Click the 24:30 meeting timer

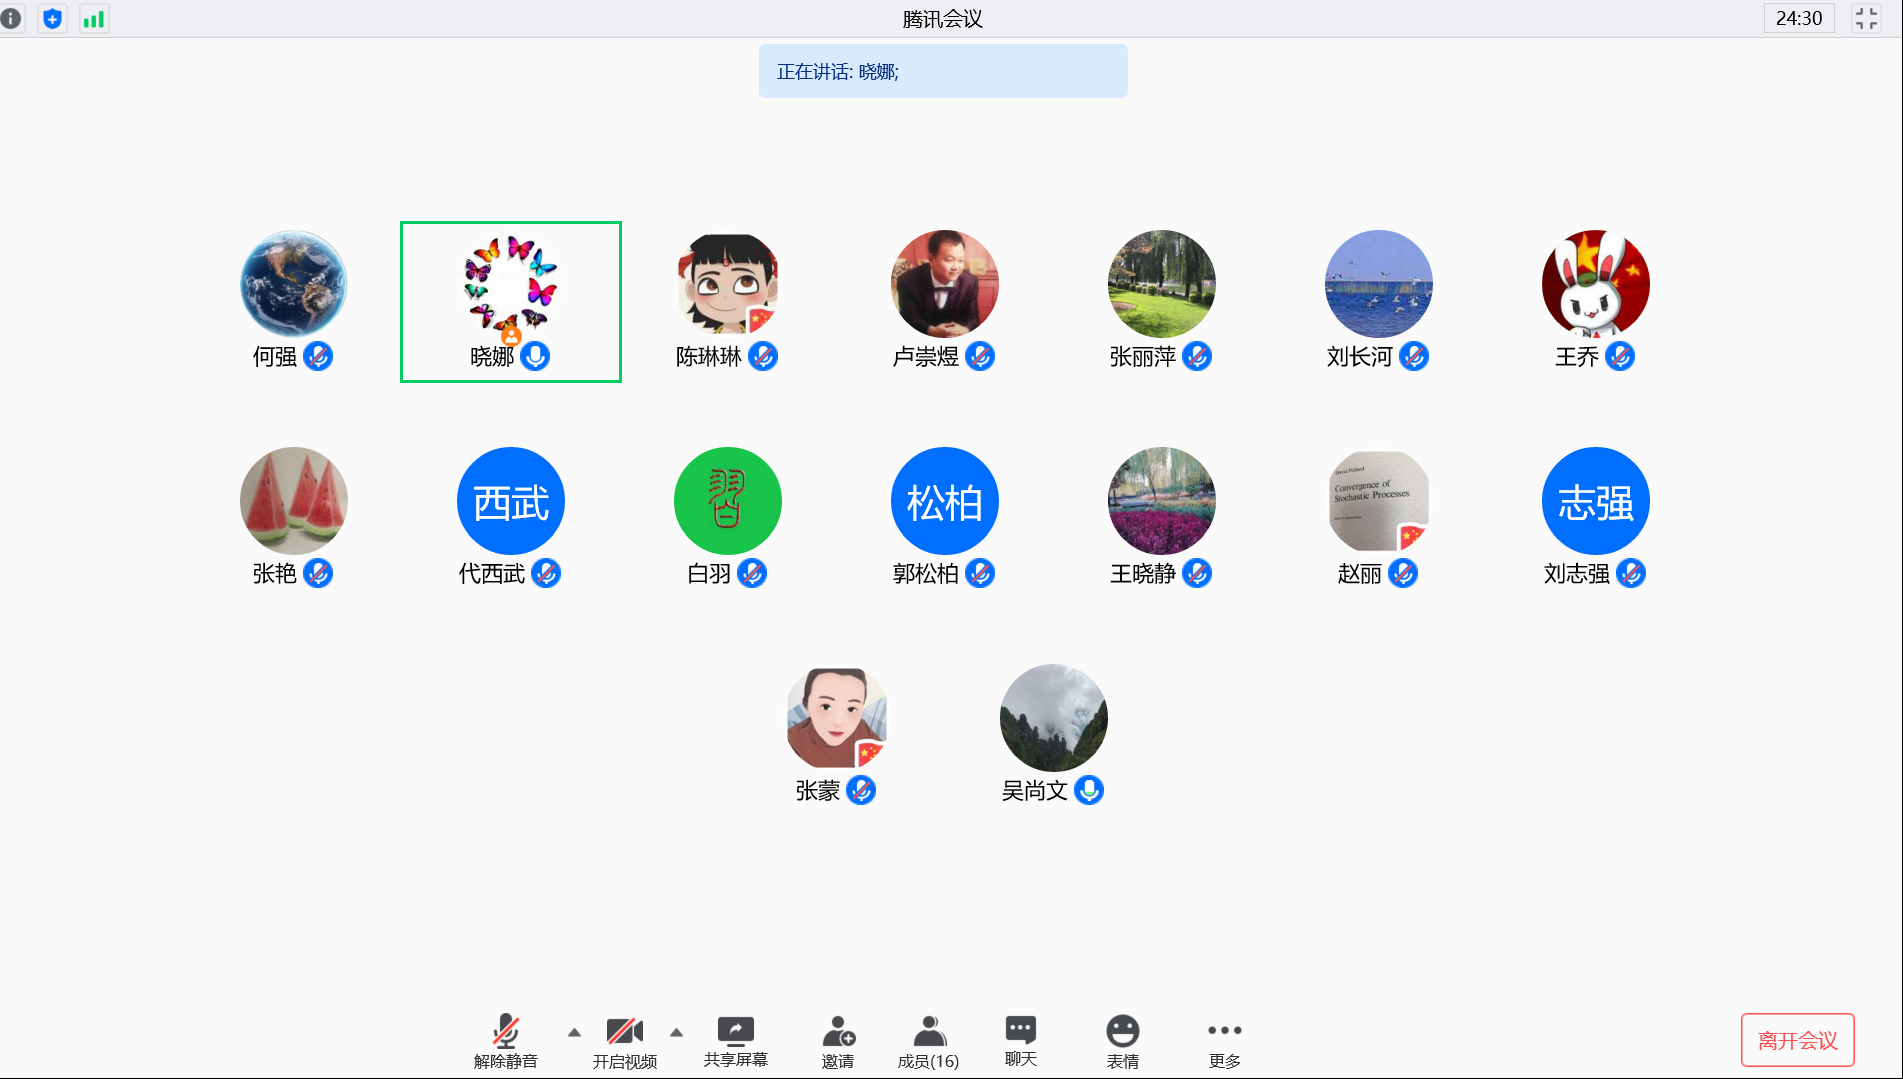[x=1798, y=19]
